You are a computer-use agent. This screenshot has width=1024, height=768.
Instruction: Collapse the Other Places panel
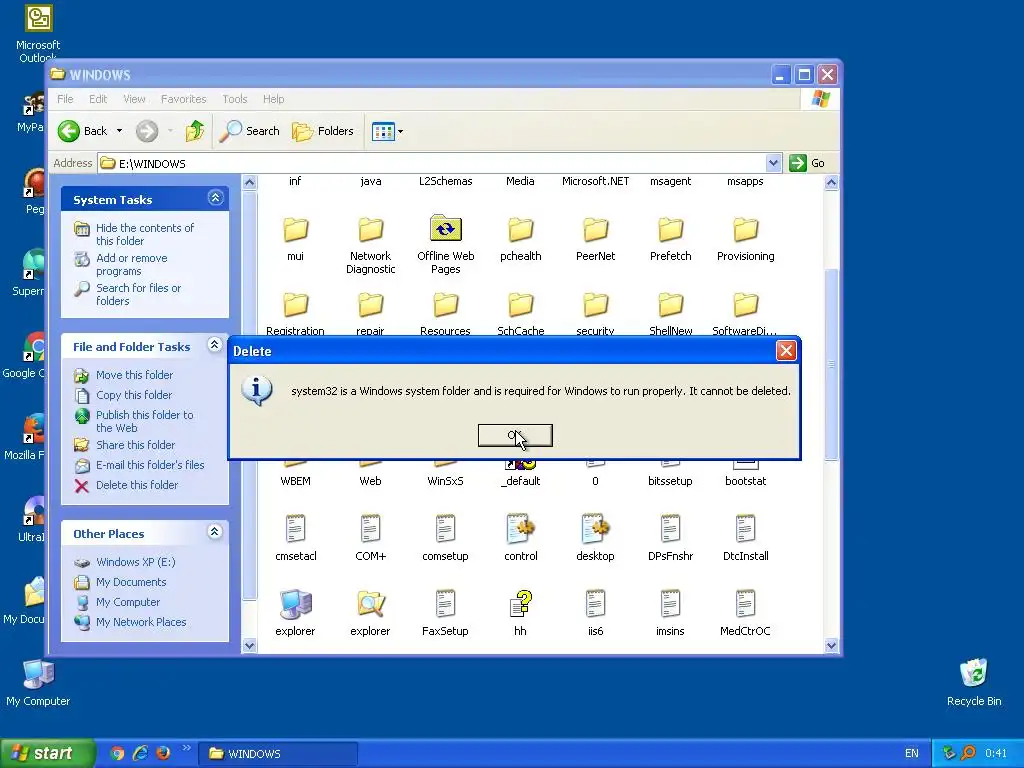point(215,532)
